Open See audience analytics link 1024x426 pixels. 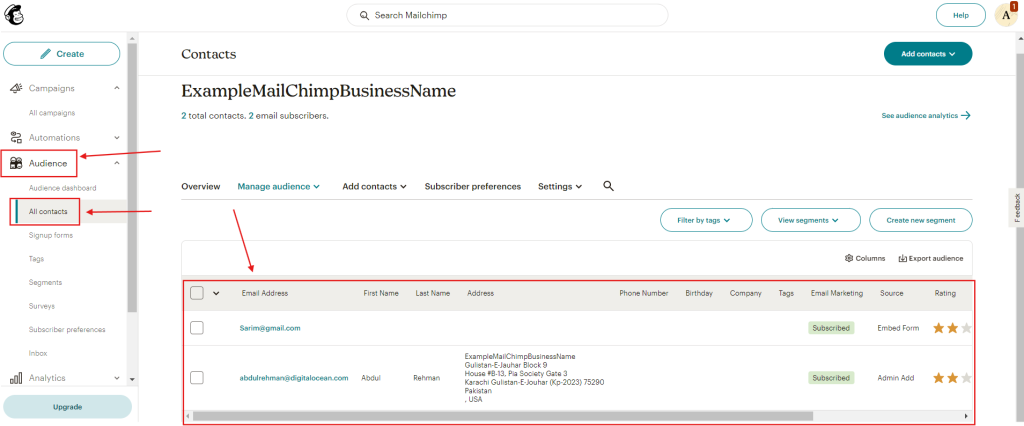coord(926,116)
